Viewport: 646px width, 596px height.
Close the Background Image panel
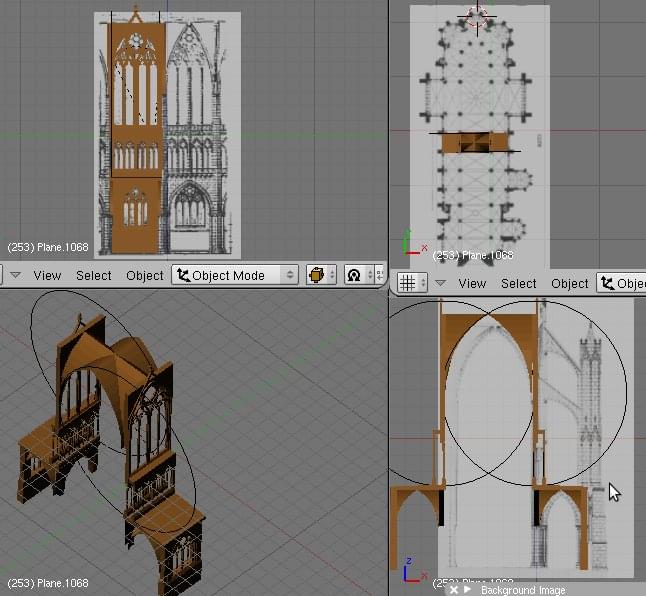[454, 590]
